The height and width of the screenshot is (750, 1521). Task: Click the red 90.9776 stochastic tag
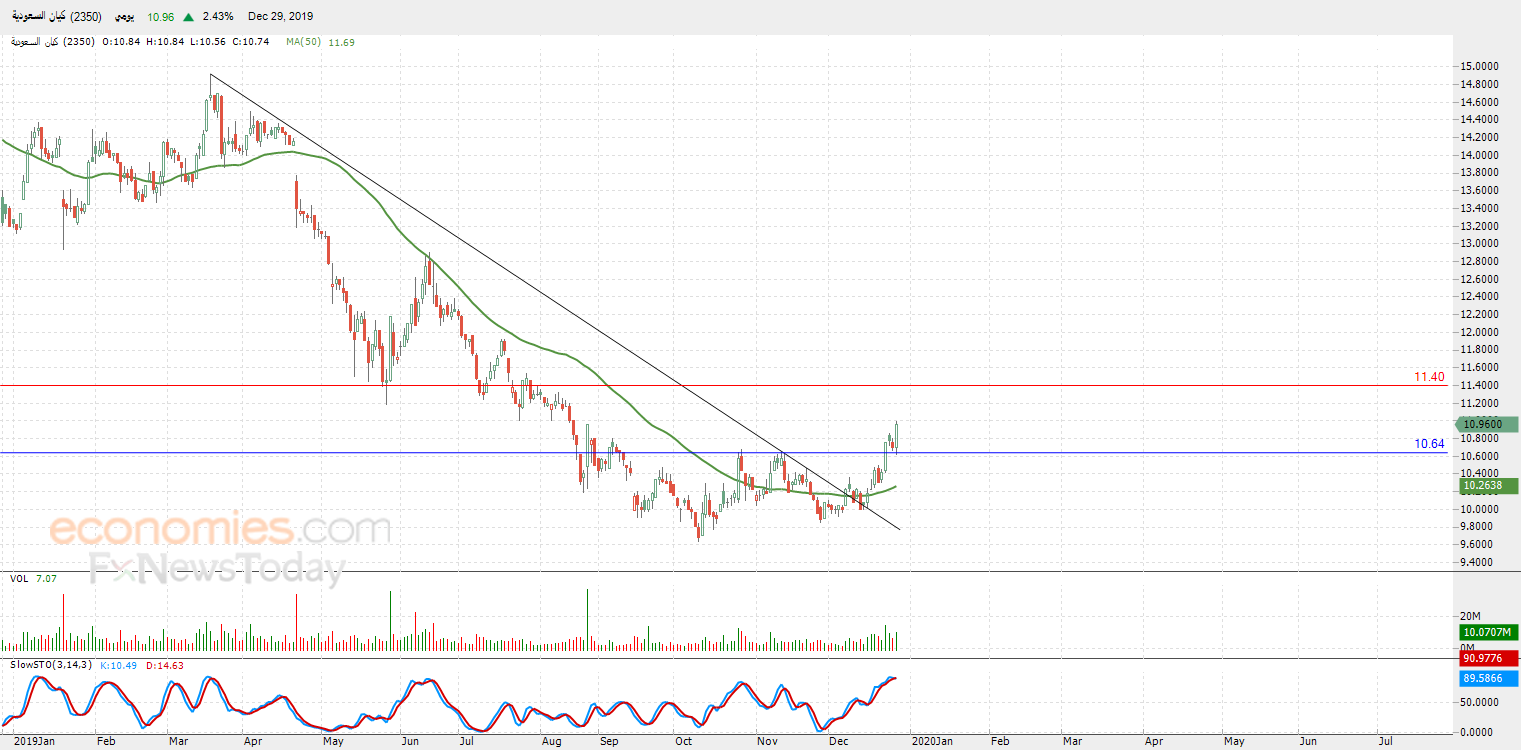coord(1486,658)
